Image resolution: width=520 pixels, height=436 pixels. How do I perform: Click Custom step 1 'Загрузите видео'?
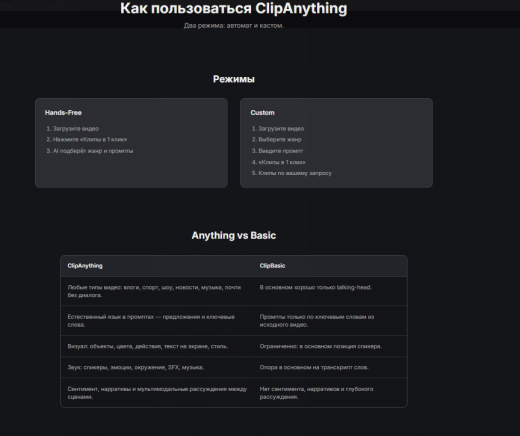(281, 129)
